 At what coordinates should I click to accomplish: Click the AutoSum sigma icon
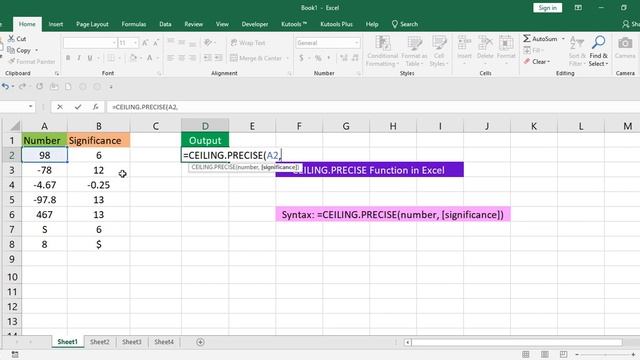pos(527,38)
